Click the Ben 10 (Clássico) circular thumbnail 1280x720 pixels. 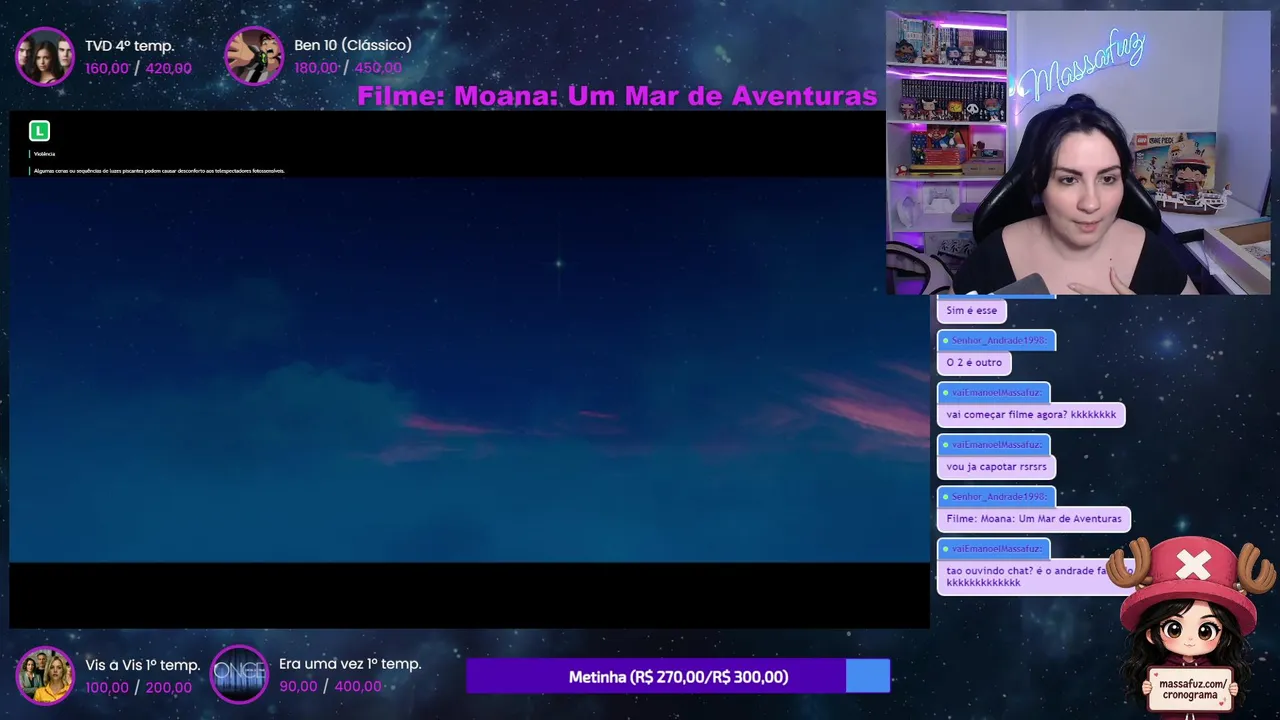(x=254, y=56)
